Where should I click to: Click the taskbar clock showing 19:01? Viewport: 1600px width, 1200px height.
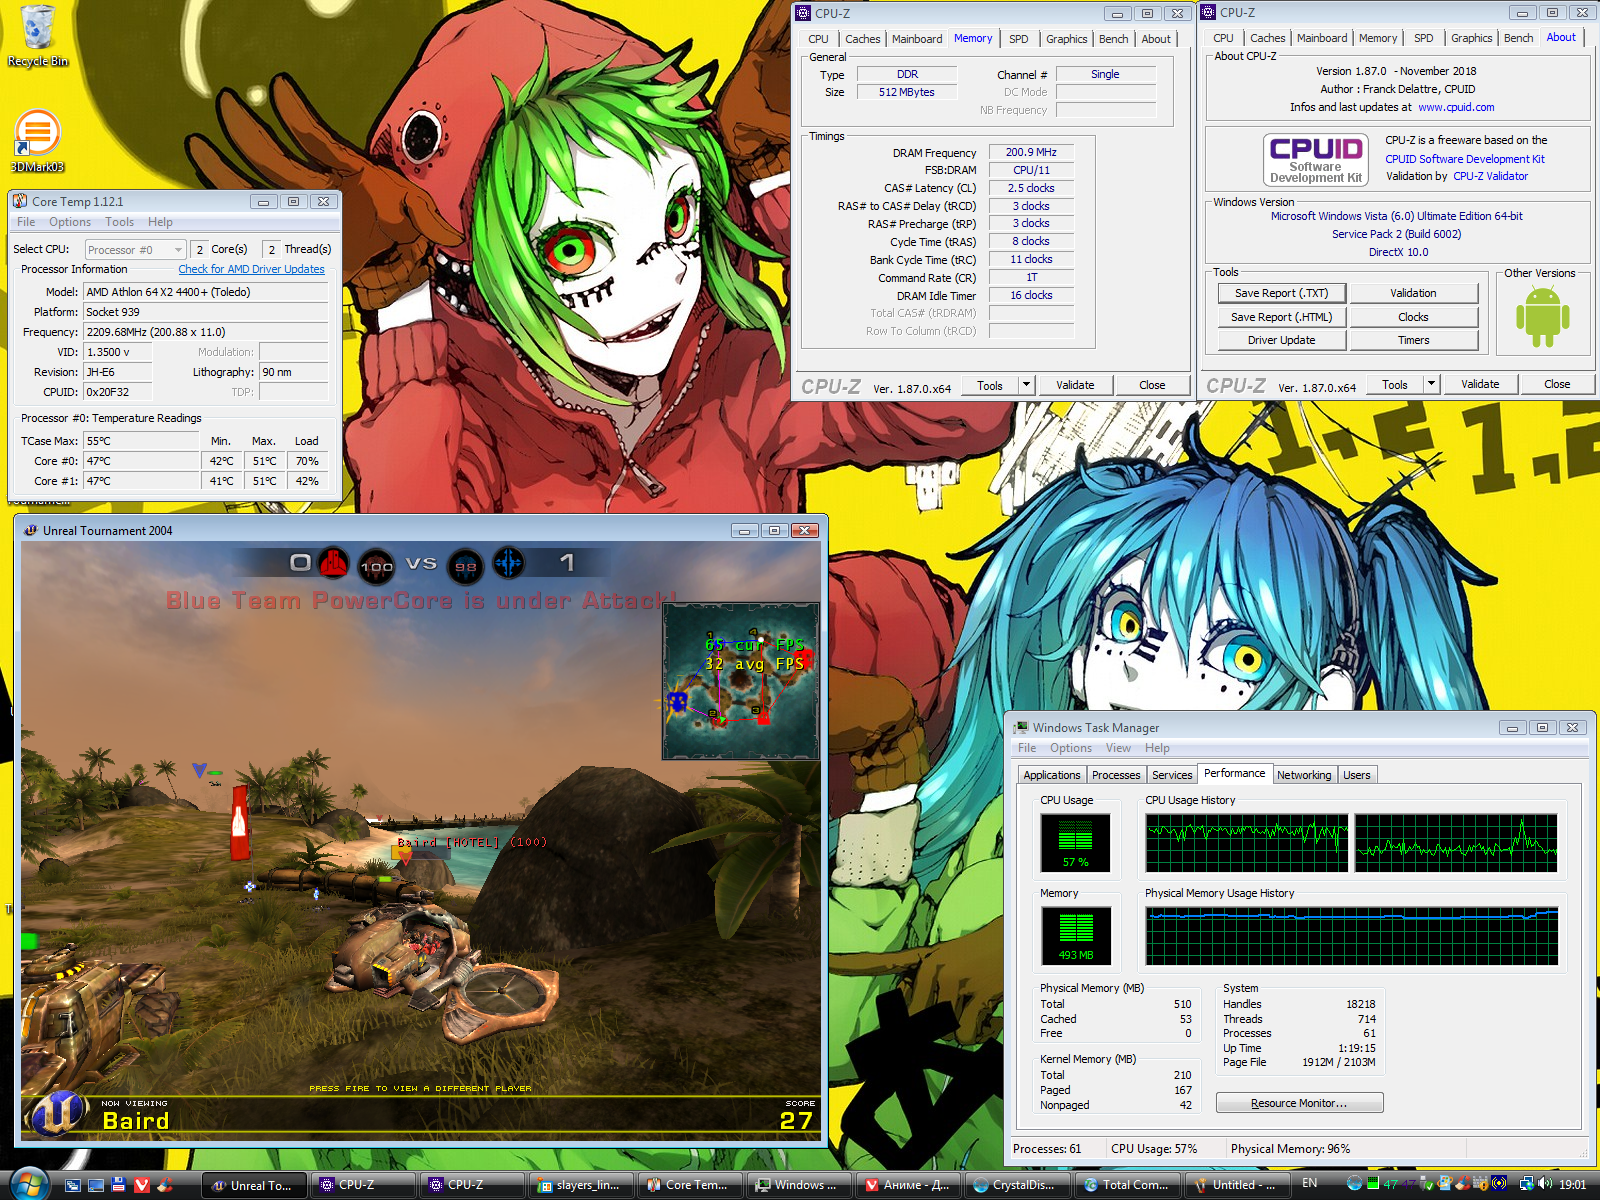pos(1573,1184)
